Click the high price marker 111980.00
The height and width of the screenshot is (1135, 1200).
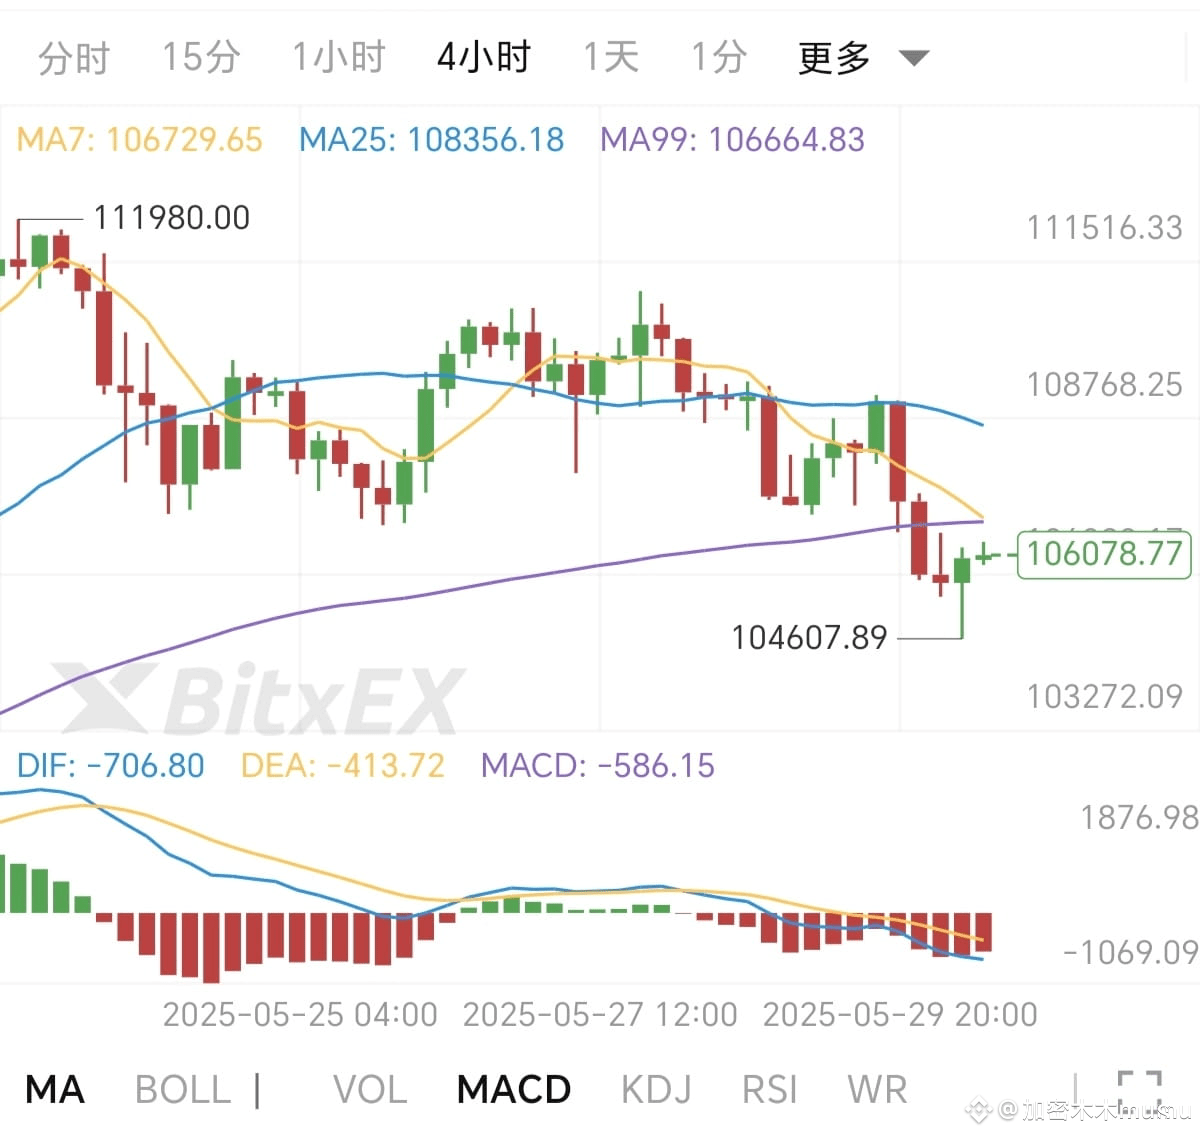click(x=172, y=217)
